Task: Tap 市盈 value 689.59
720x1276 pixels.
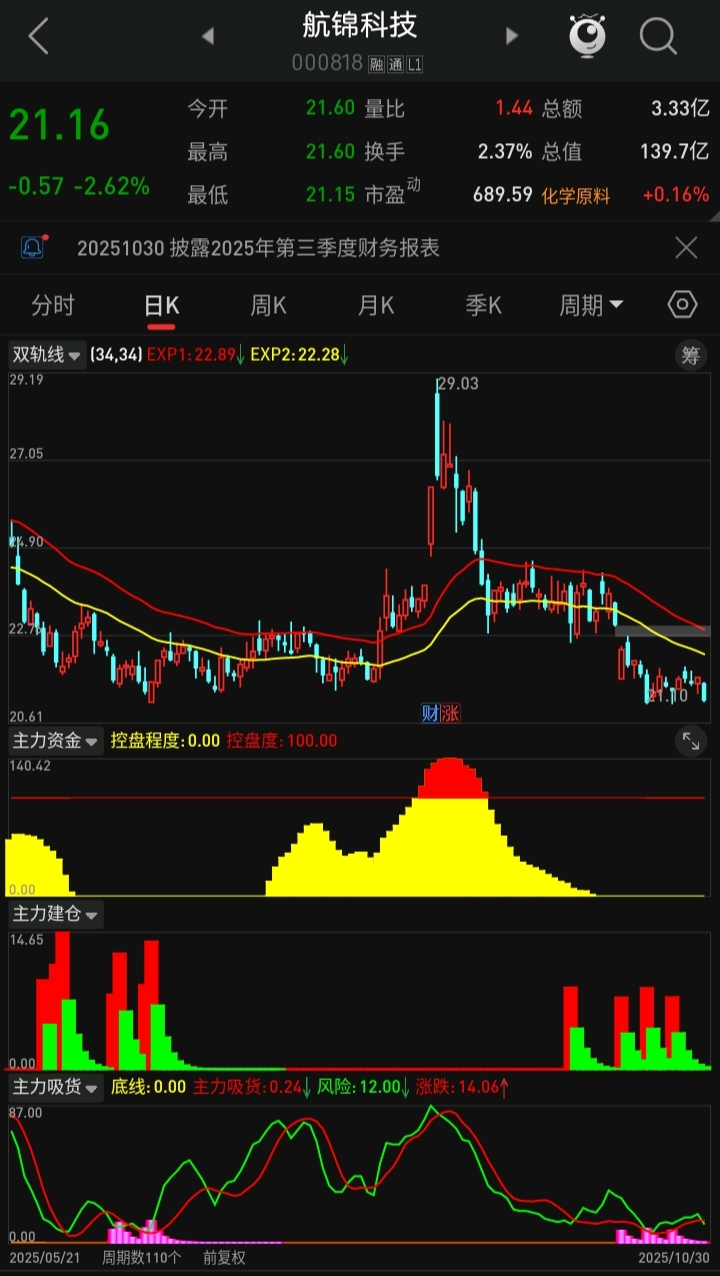Action: coord(503,195)
